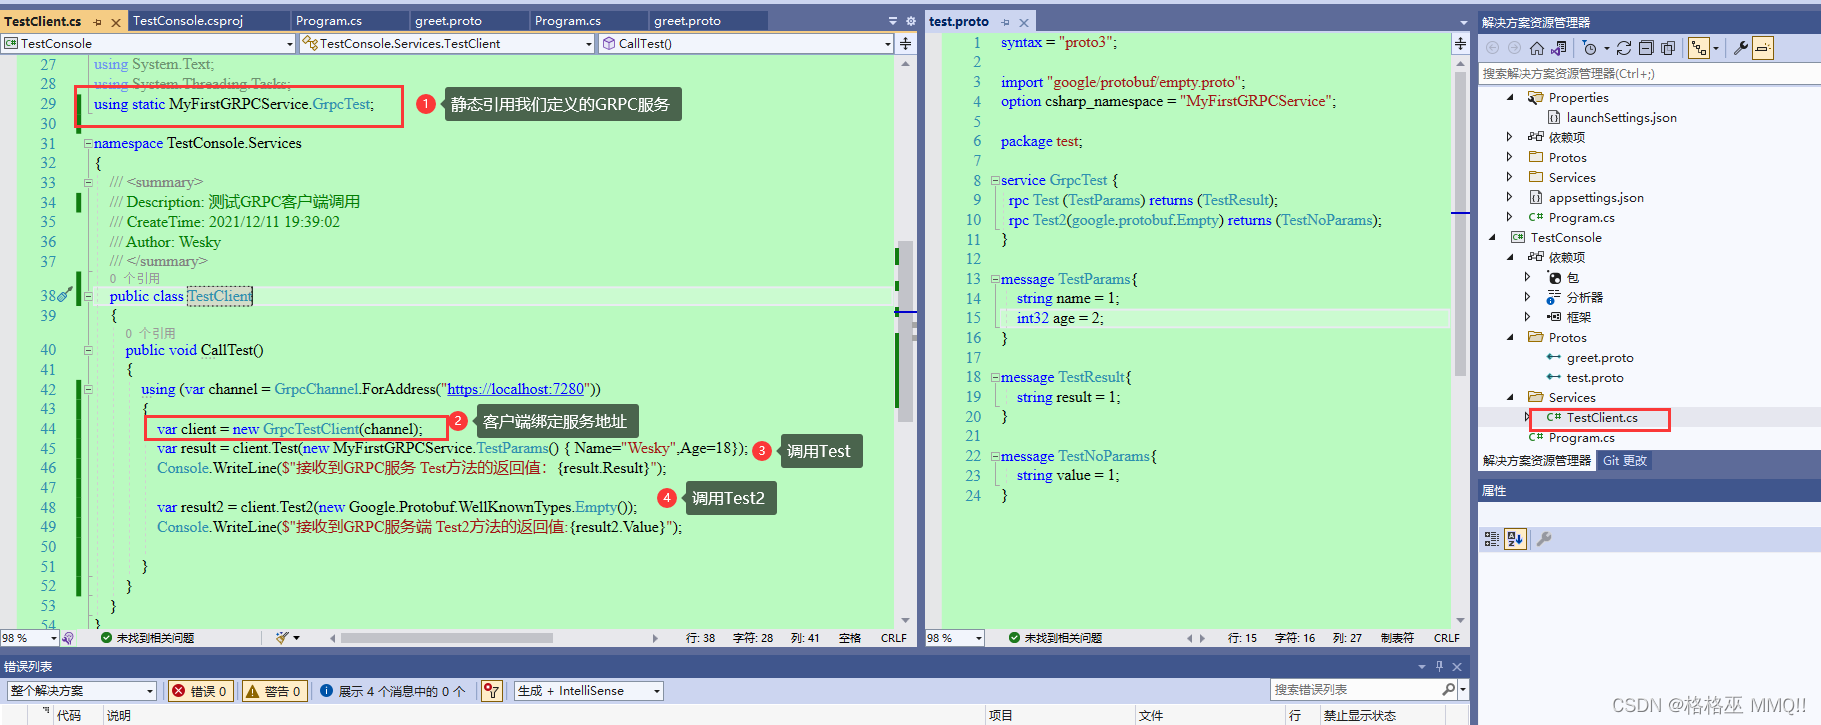
Task: Toggle the warnings filter button showing 警告 0
Action: coord(273,691)
